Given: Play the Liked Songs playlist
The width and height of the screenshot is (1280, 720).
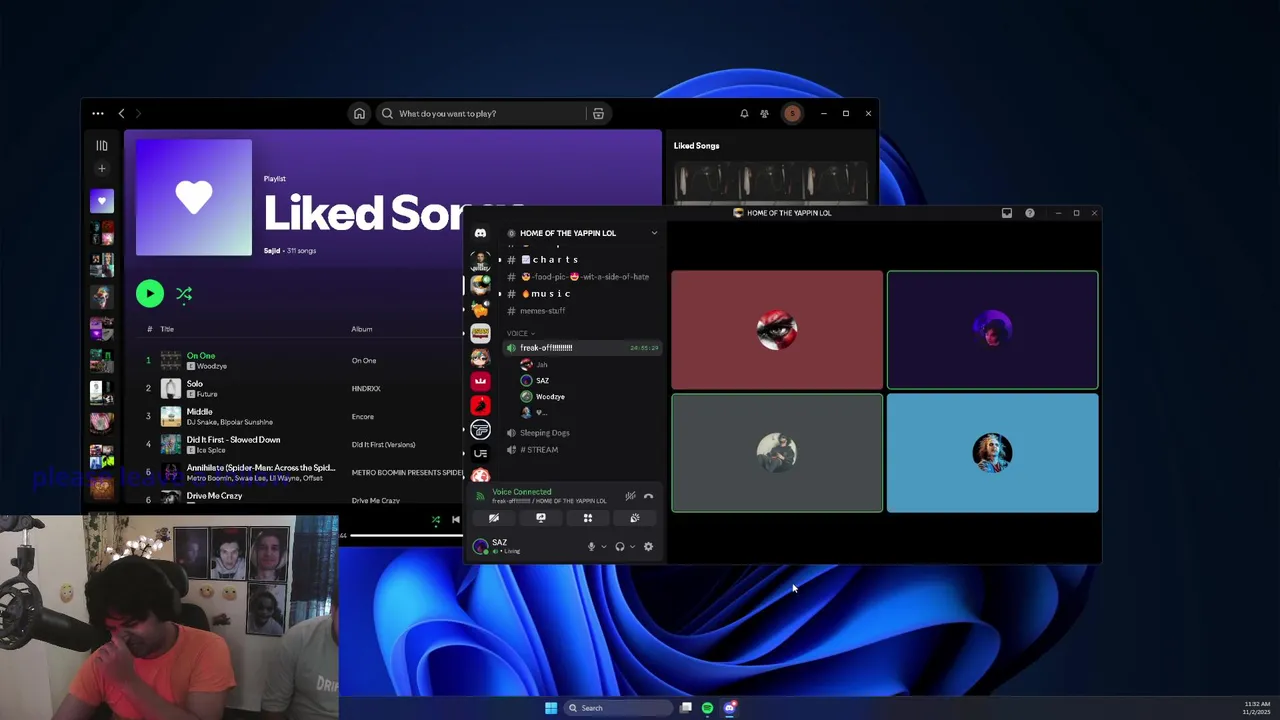Looking at the screenshot, I should (149, 293).
